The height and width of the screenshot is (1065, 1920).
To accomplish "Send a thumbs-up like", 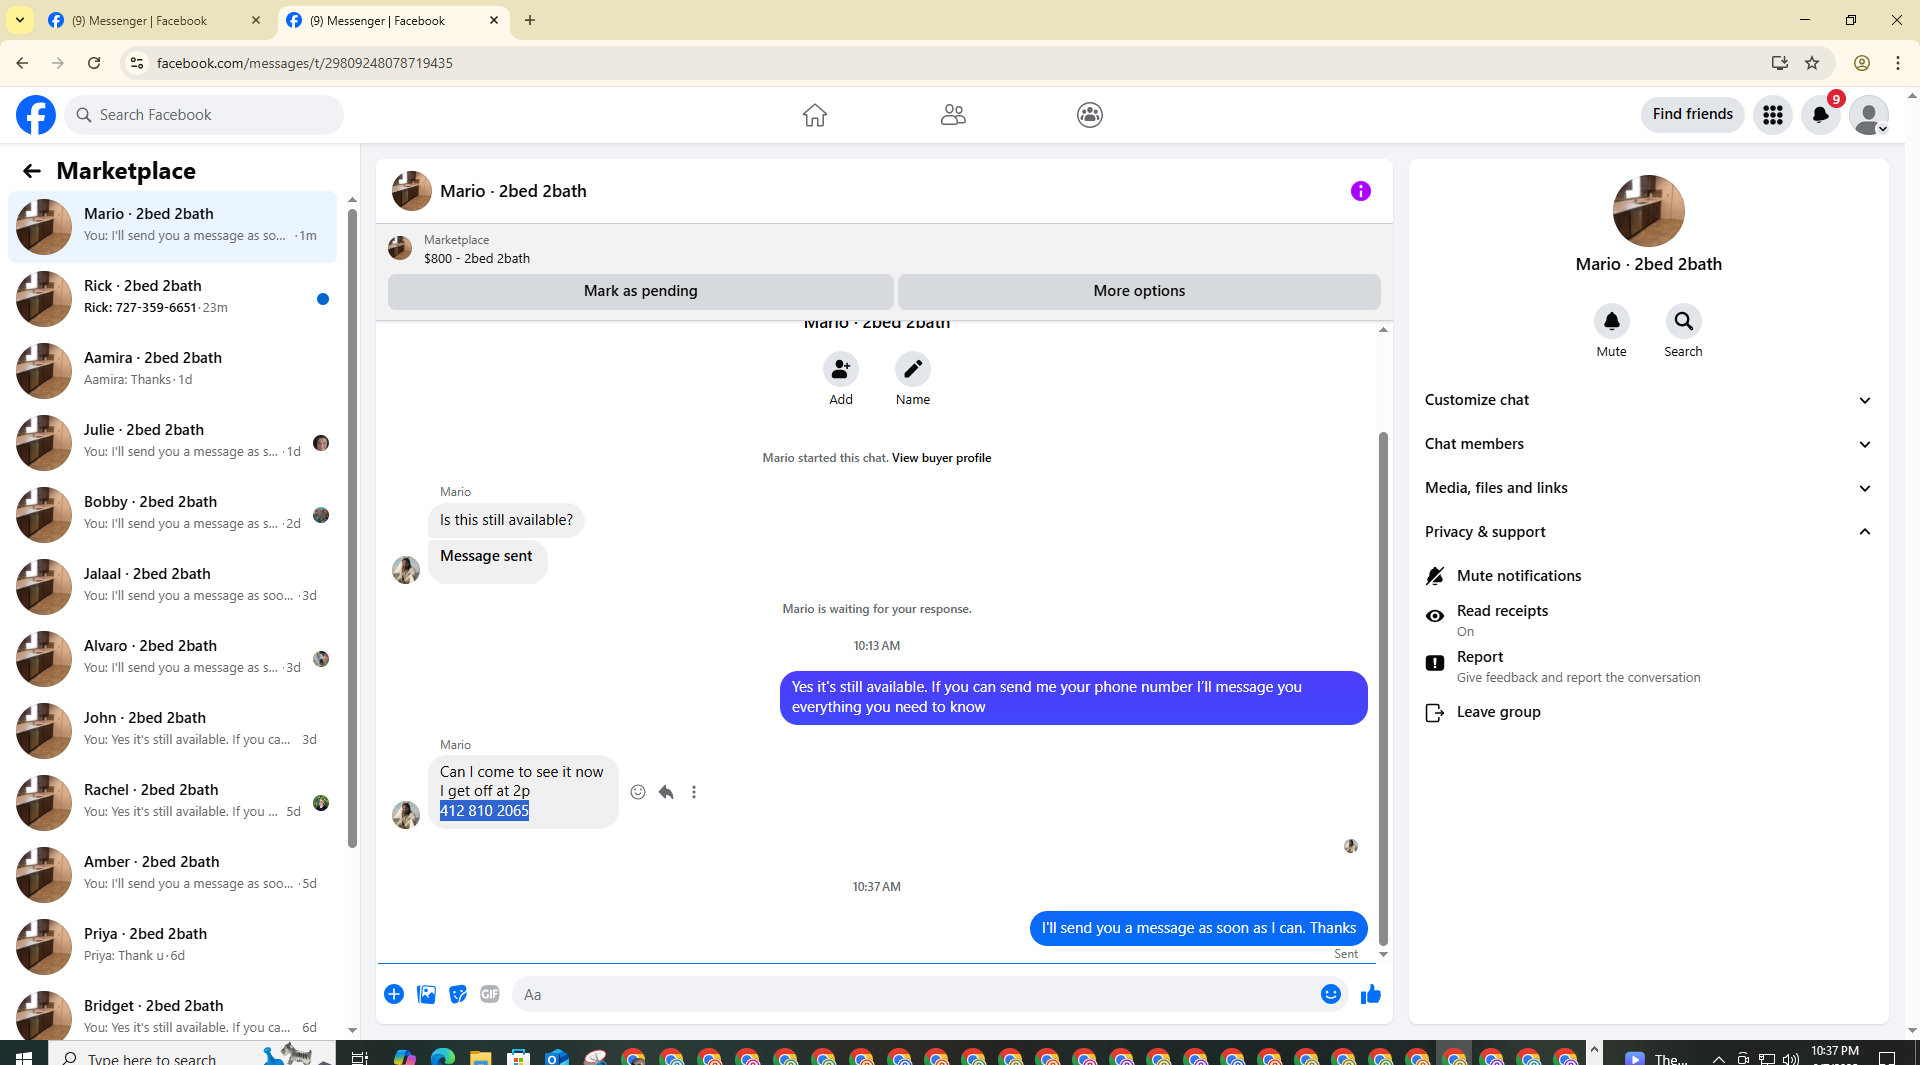I will pyautogui.click(x=1371, y=994).
